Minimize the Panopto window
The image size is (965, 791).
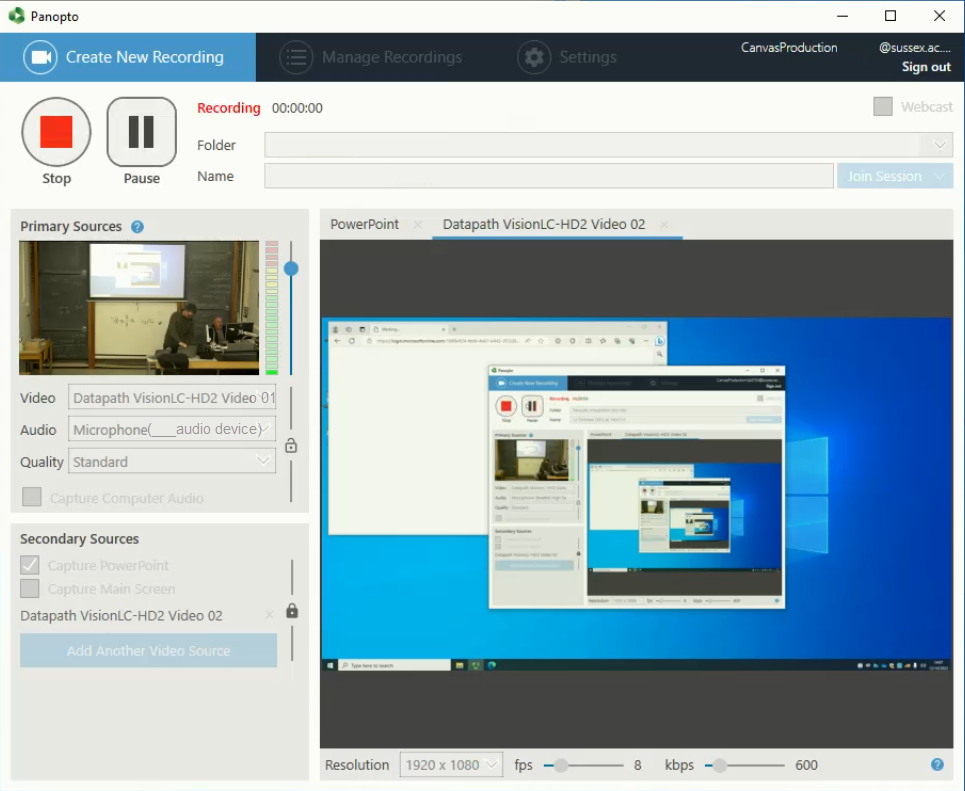[x=842, y=16]
